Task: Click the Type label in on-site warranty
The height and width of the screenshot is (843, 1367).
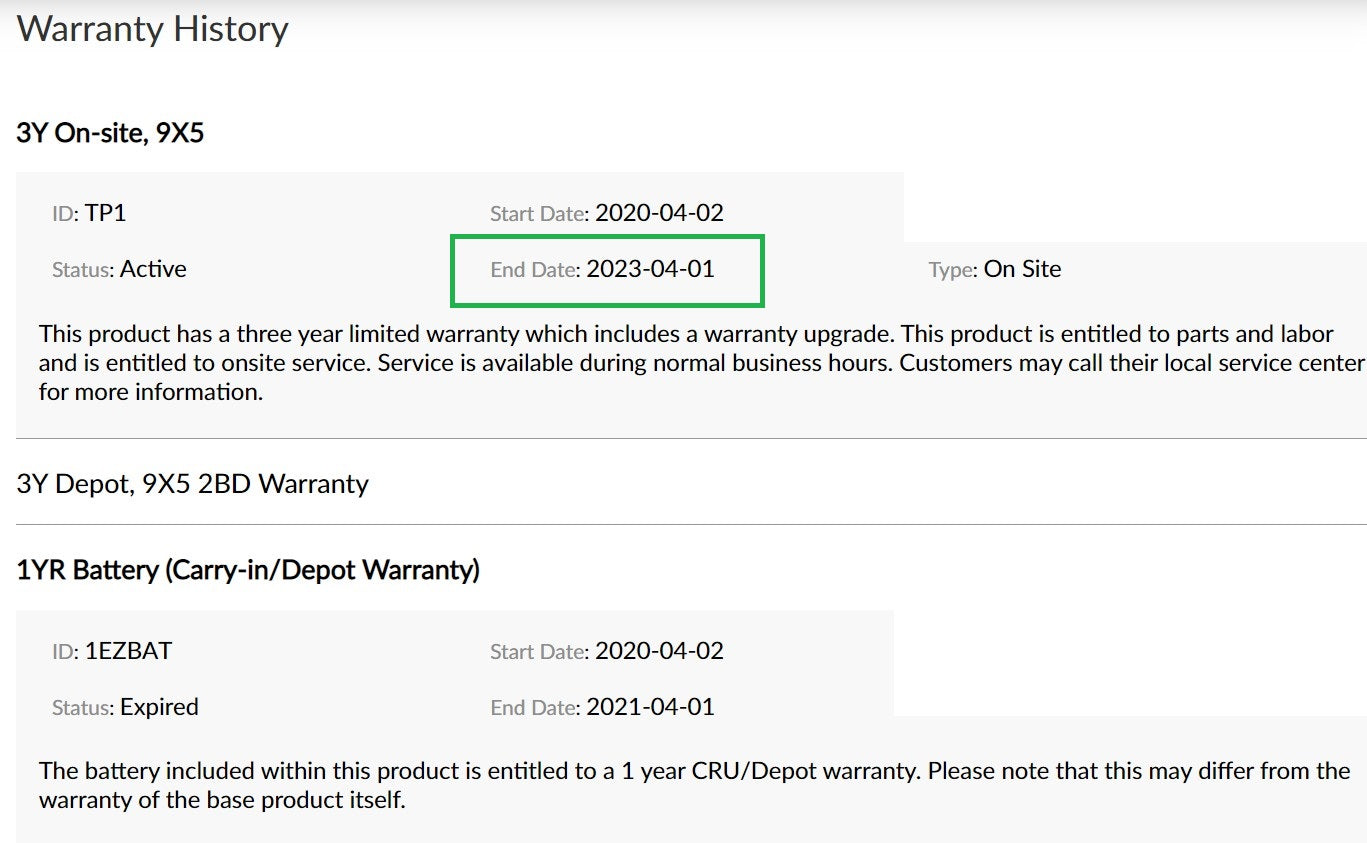Action: [953, 270]
